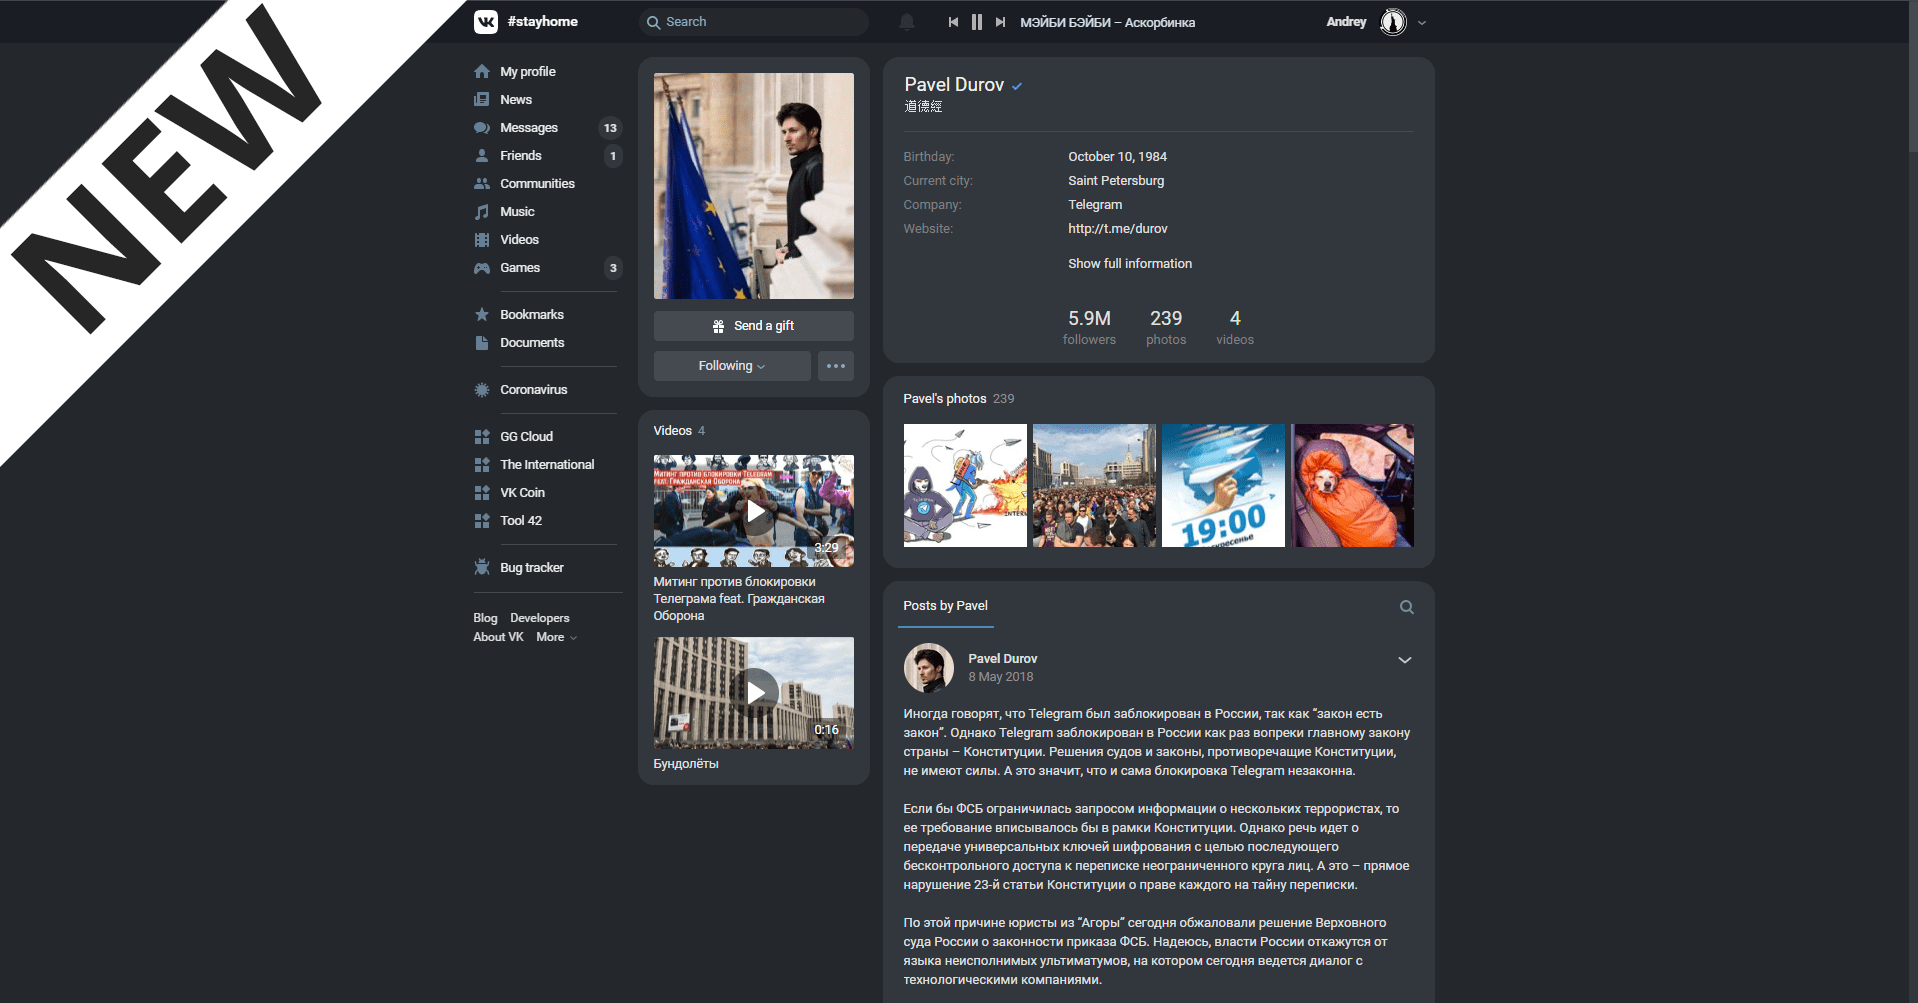Open the Developers page link
Image resolution: width=1918 pixels, height=1003 pixels.
(539, 617)
